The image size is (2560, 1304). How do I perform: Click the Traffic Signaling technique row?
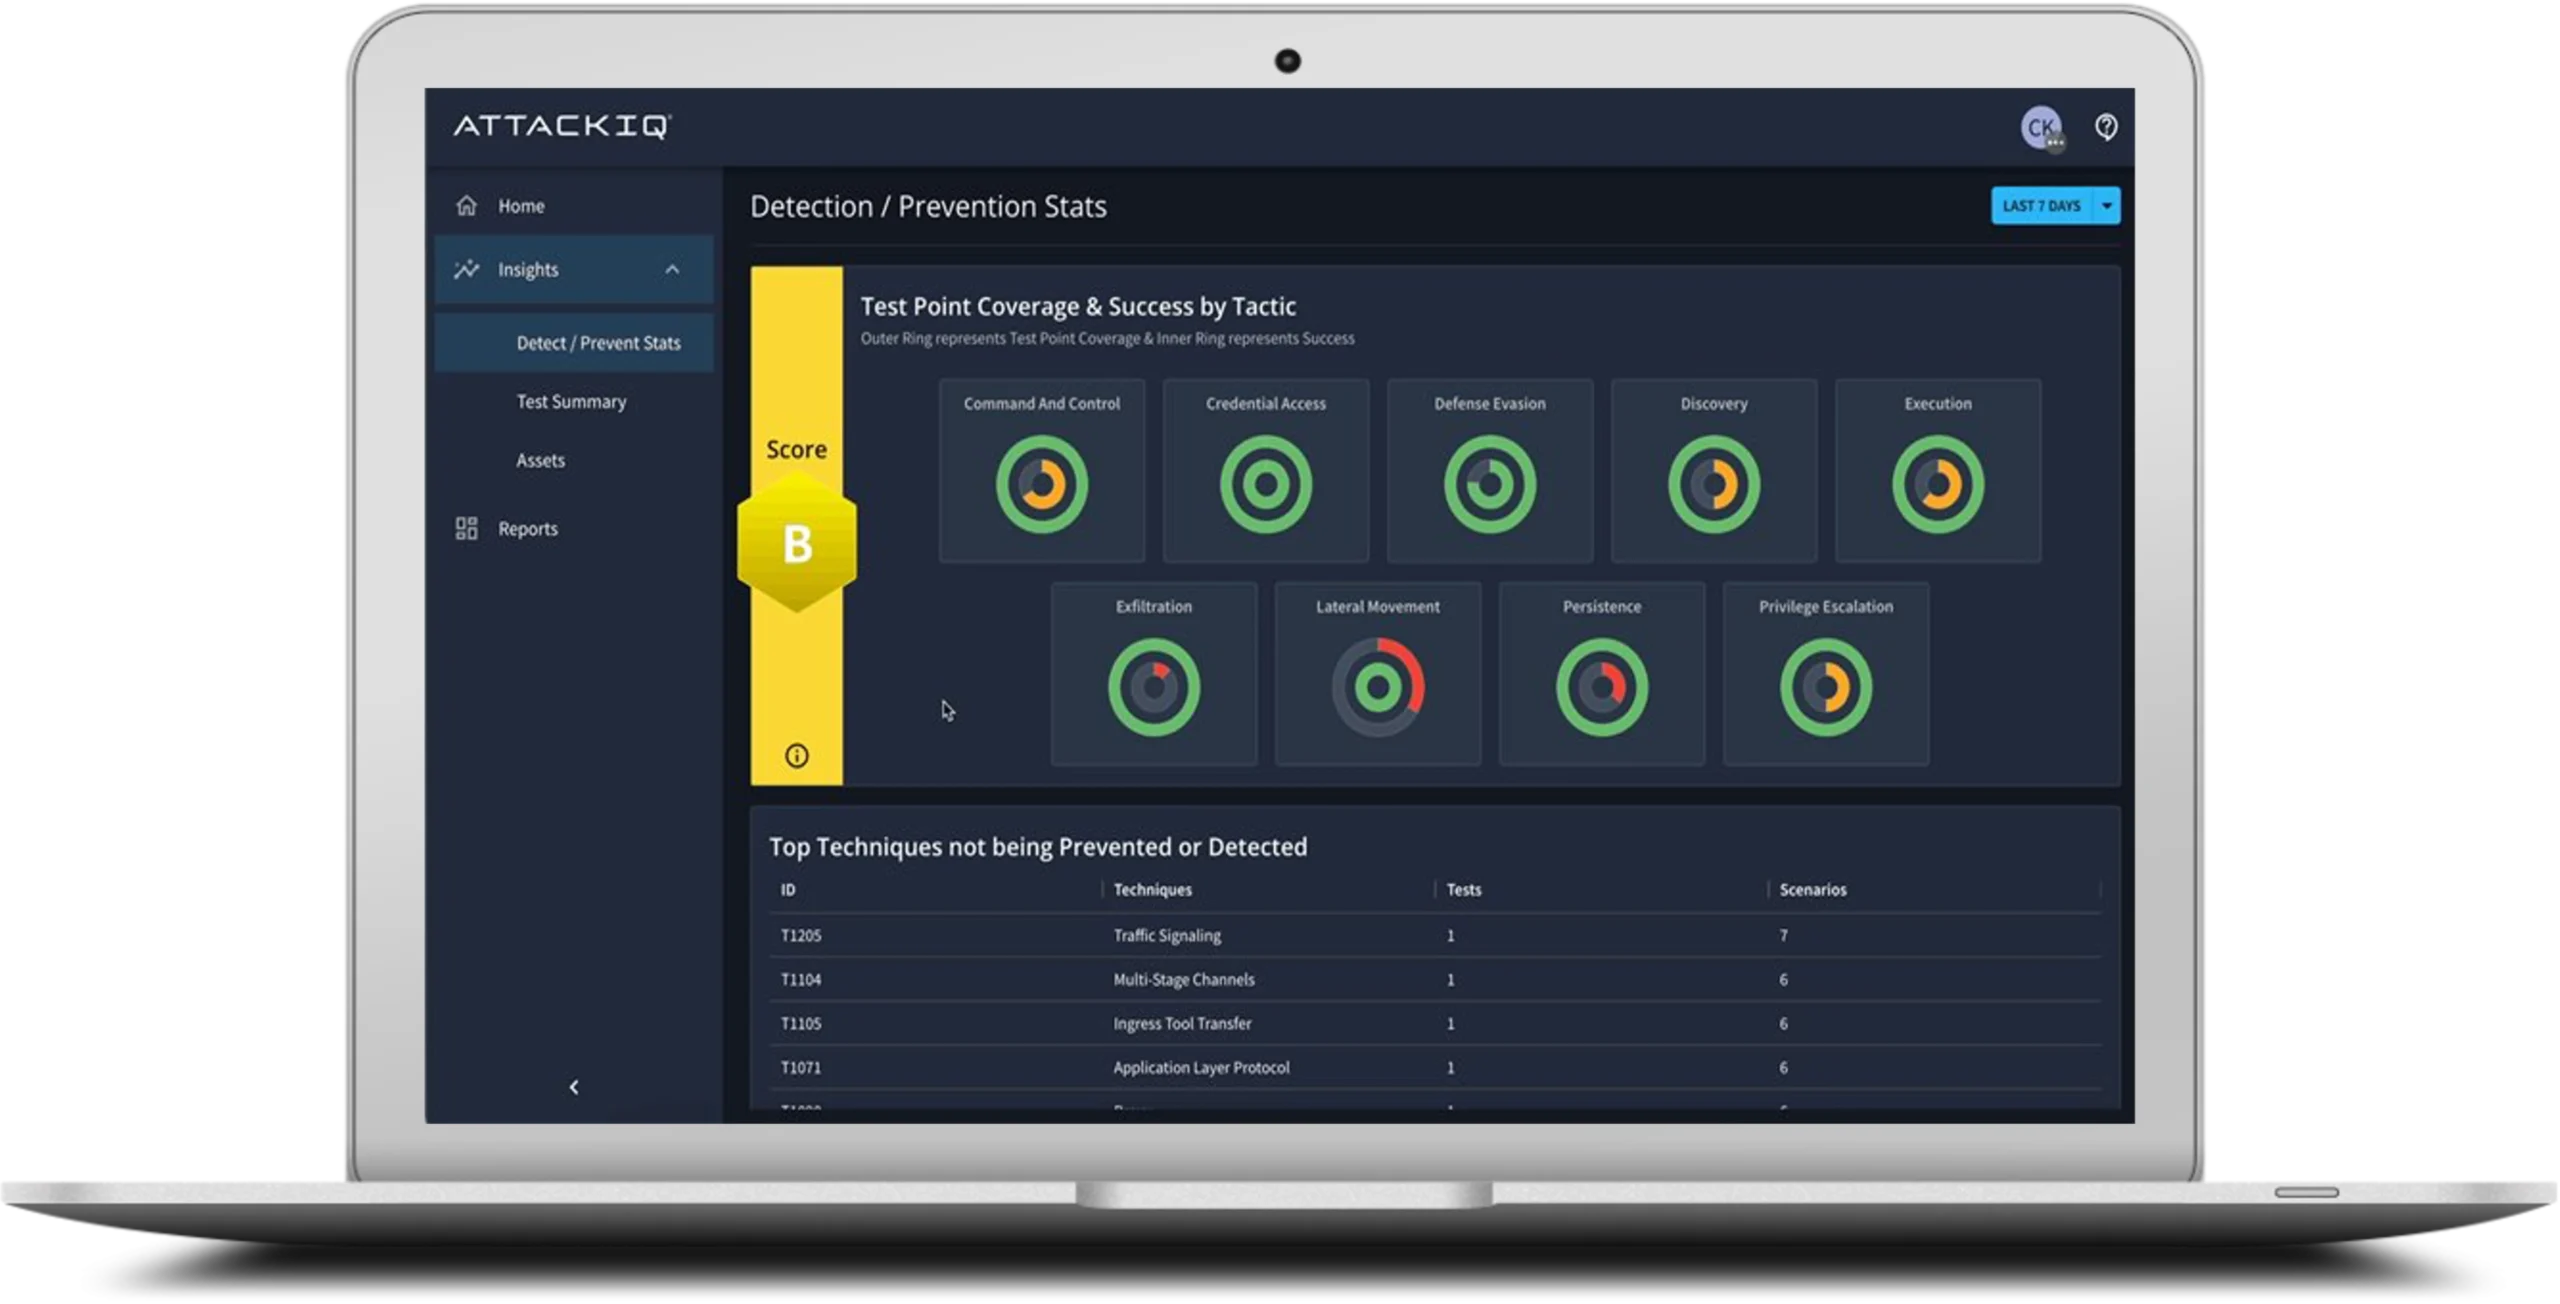1167,936
